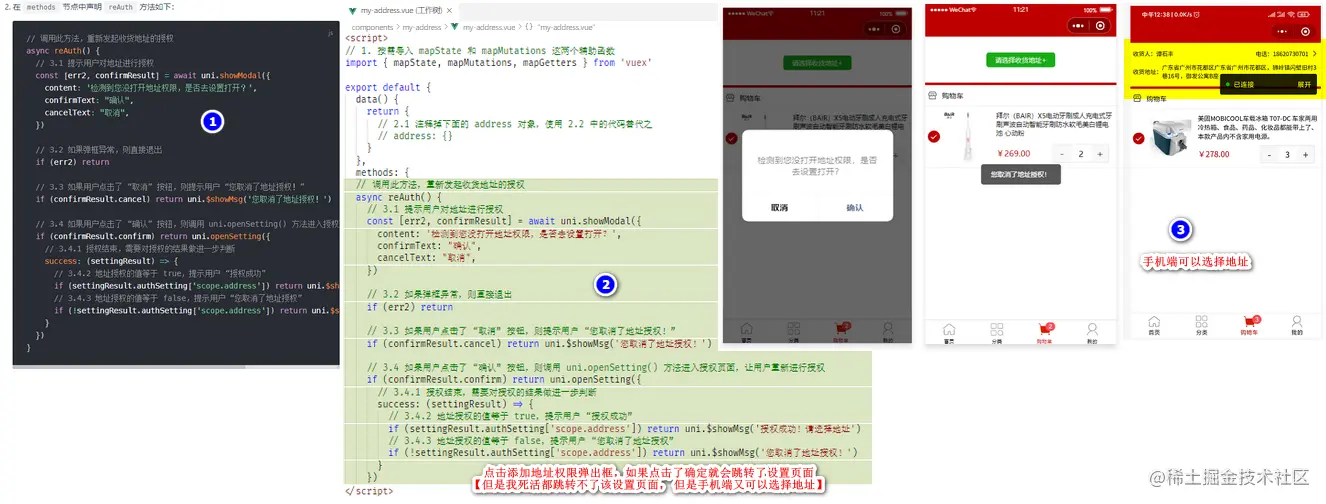Click the <script> opening tag line

tap(367, 39)
